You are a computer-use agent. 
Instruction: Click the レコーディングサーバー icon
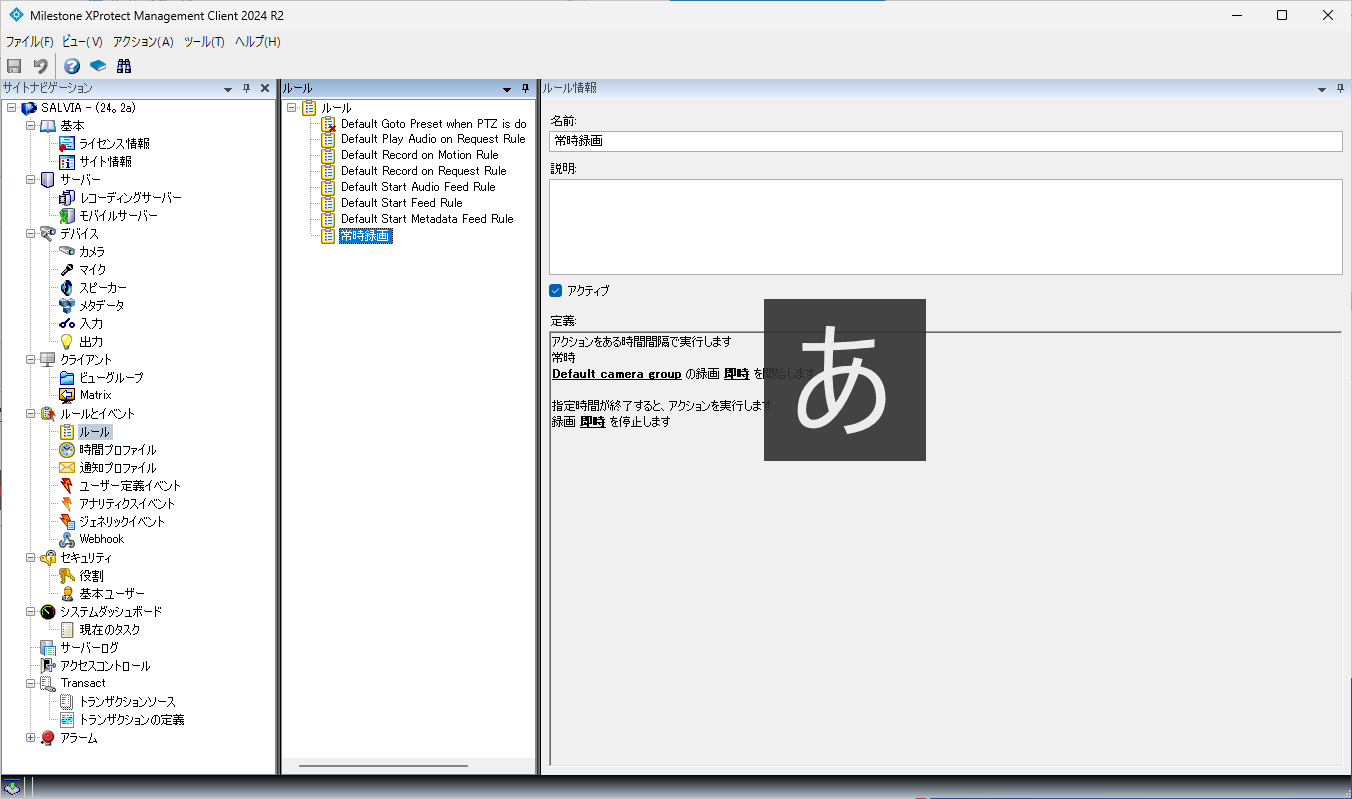67,198
